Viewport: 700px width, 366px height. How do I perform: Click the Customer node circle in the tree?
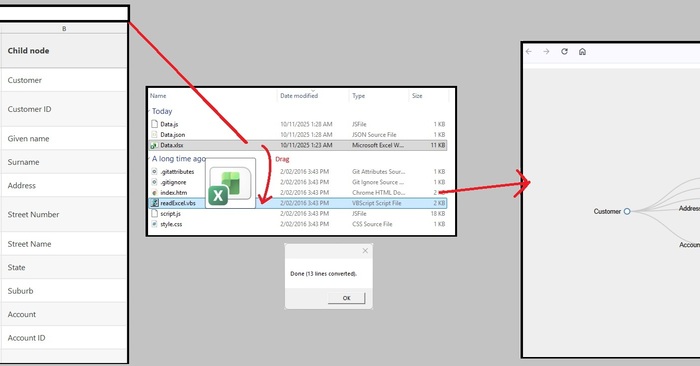(627, 212)
